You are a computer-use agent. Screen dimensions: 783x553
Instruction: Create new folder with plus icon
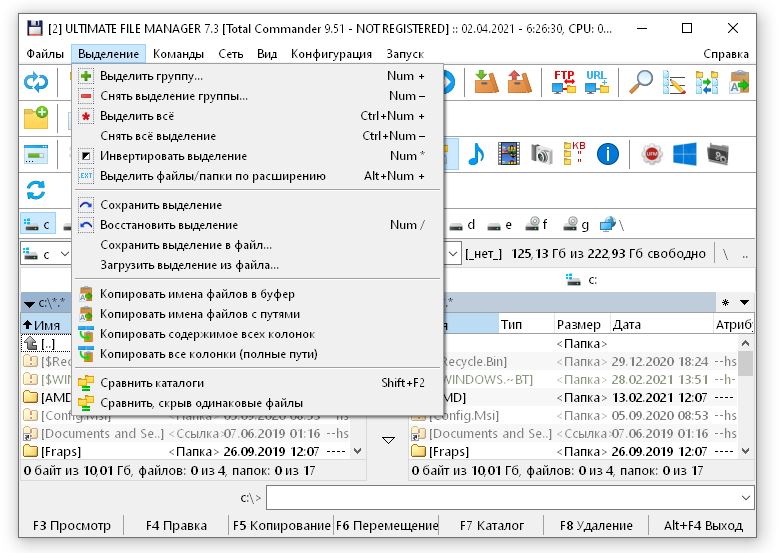click(36, 118)
